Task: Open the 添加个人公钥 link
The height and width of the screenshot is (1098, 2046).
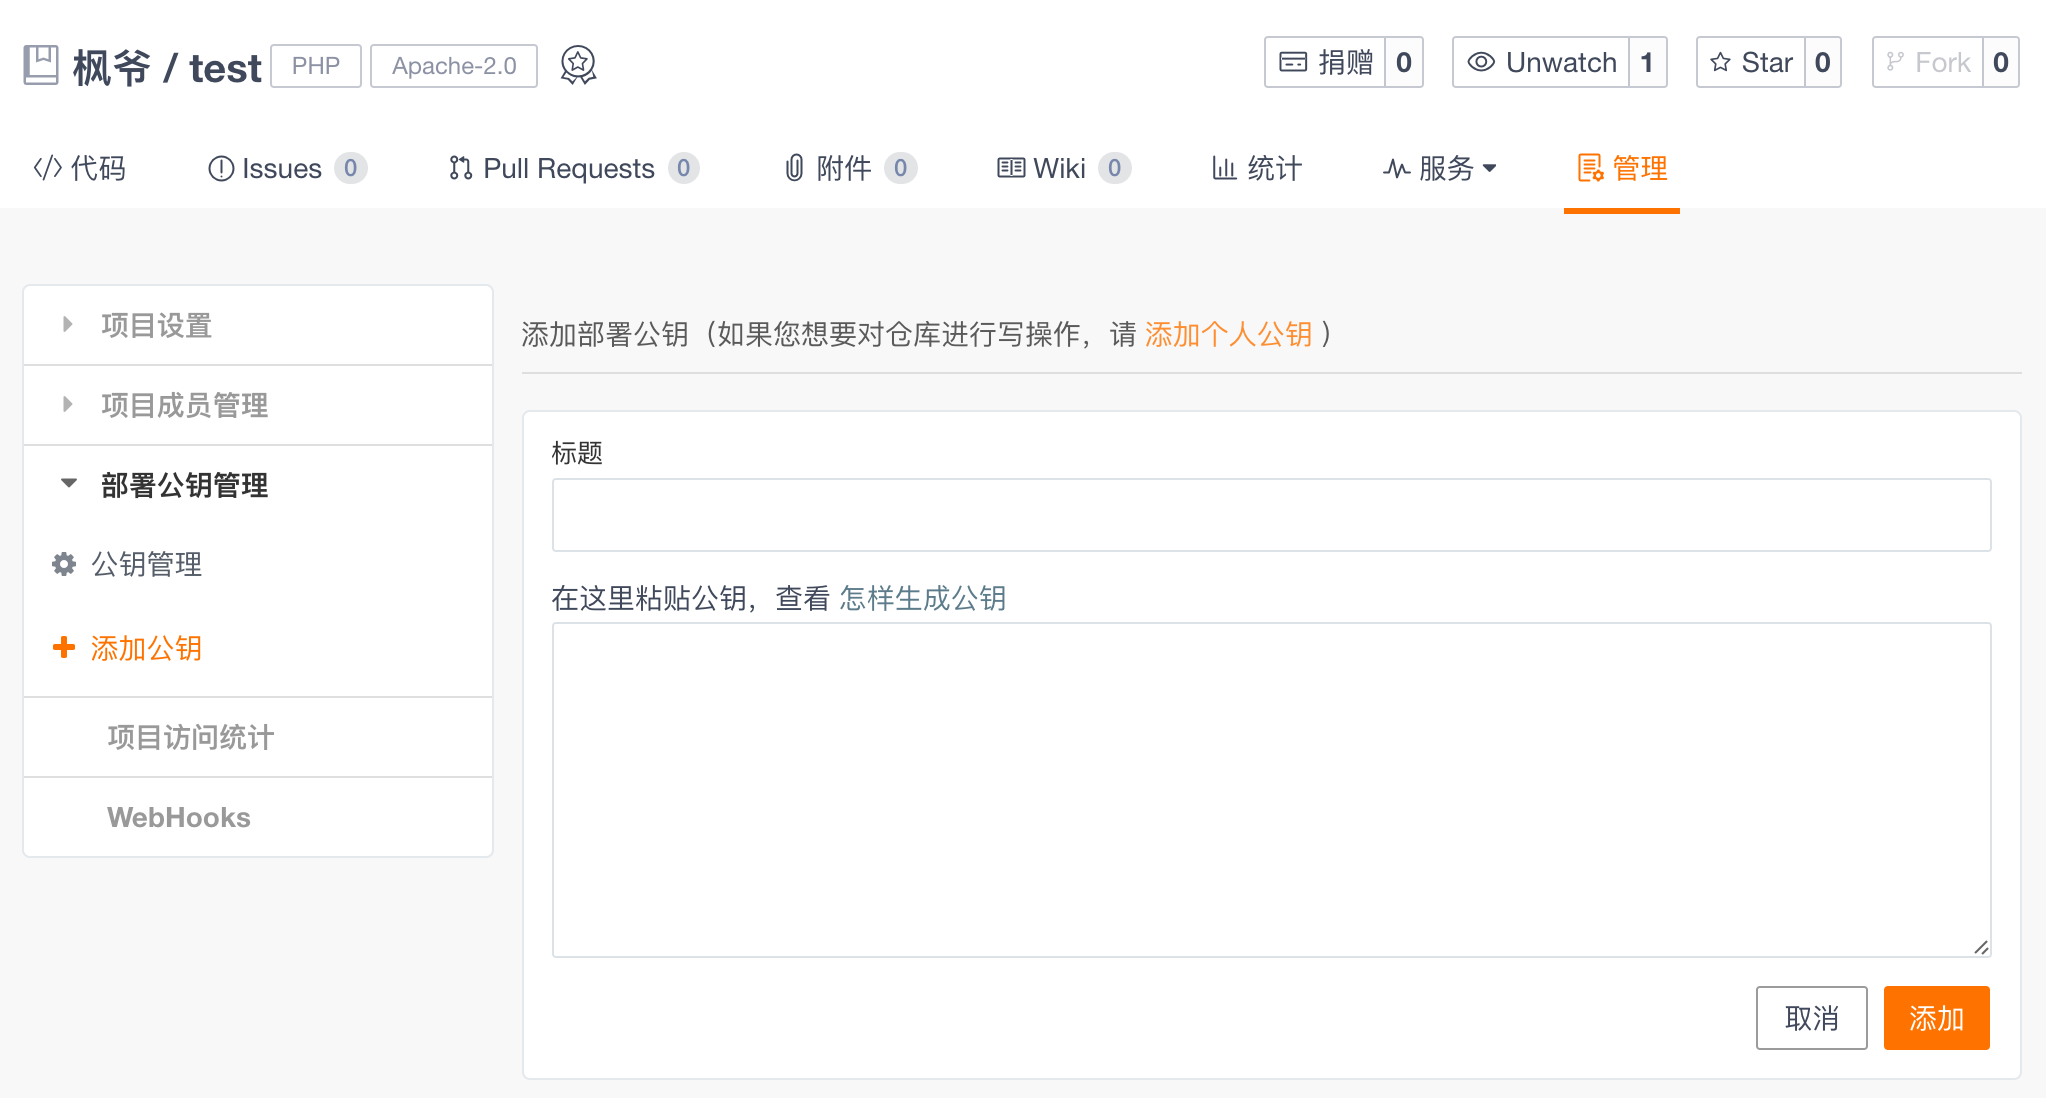Action: click(1228, 334)
